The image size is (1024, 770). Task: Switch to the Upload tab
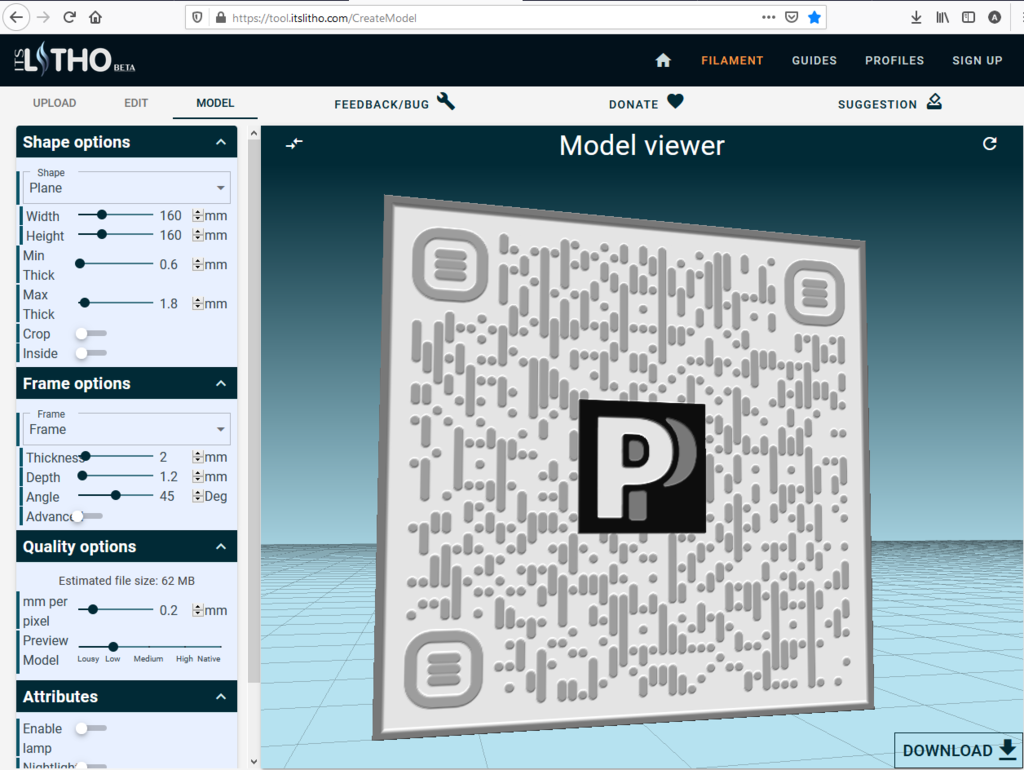coord(54,102)
